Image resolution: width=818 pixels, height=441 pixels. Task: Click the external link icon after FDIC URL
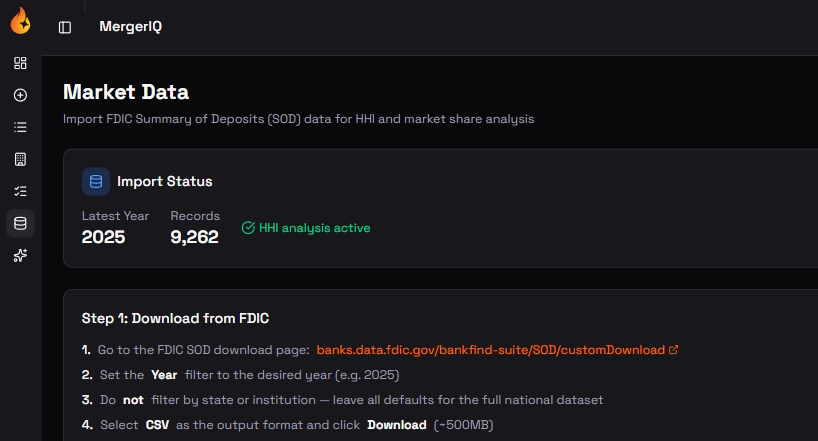(674, 350)
